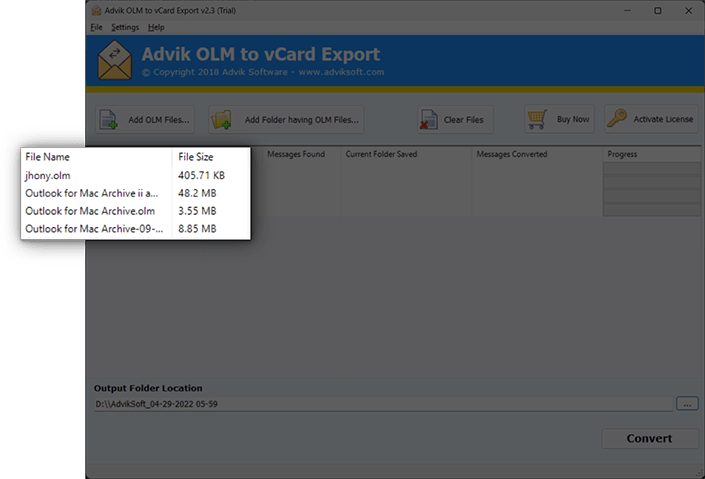Select the jhony.olm file row
The height and width of the screenshot is (479, 705).
click(135, 175)
